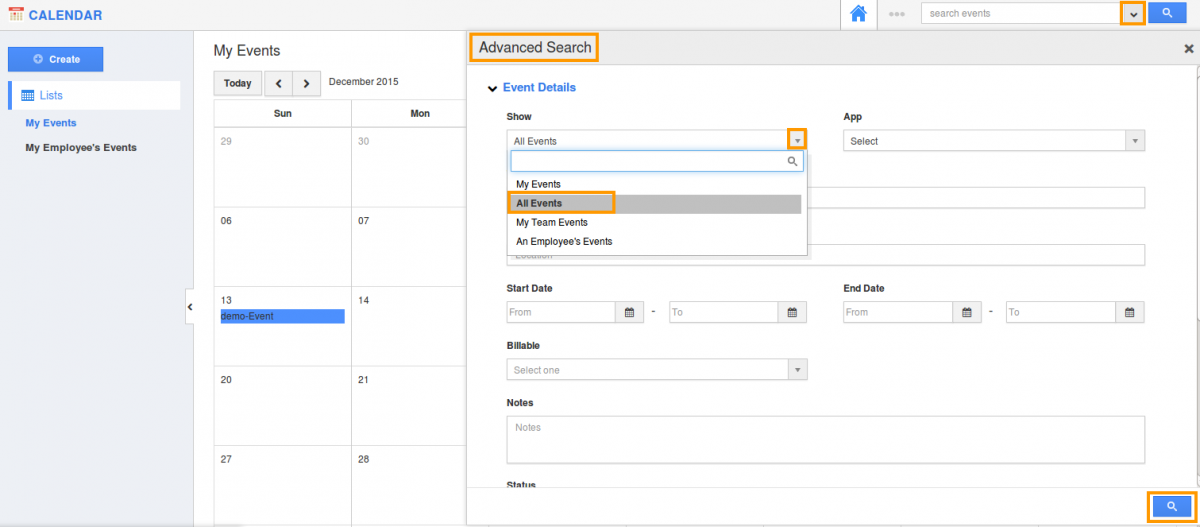Close the Advanced Search panel

coord(1188,48)
